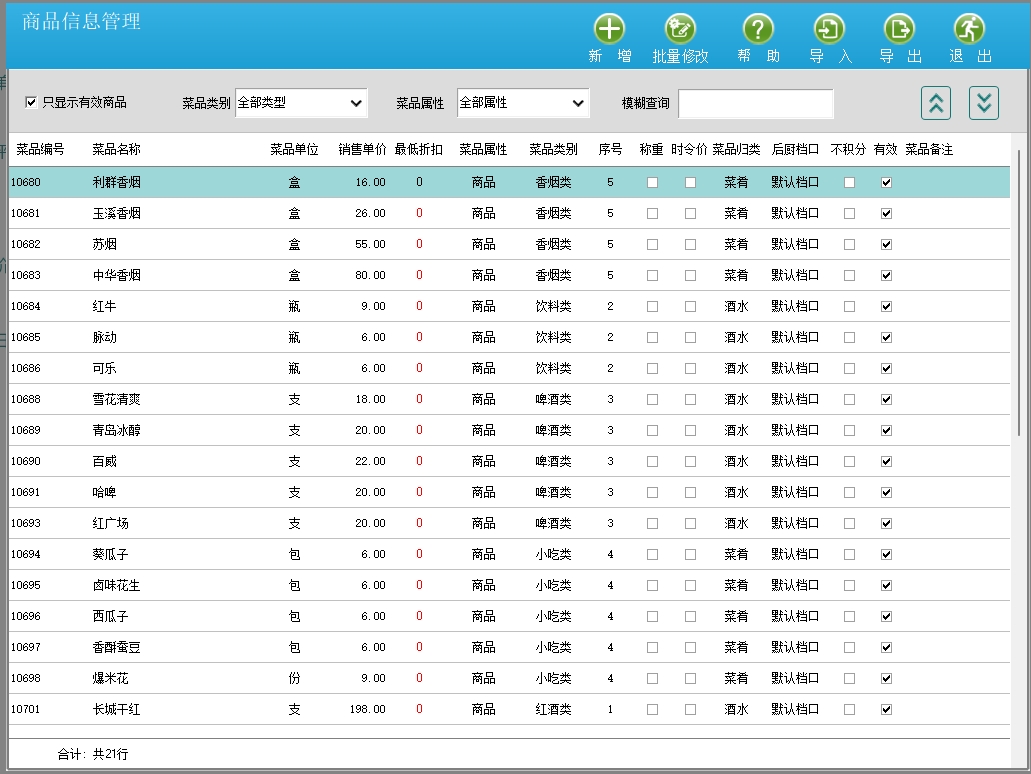Viewport: 1031px width, 774px height.
Task: Open the 菜品属性 dropdown
Action: click(523, 103)
